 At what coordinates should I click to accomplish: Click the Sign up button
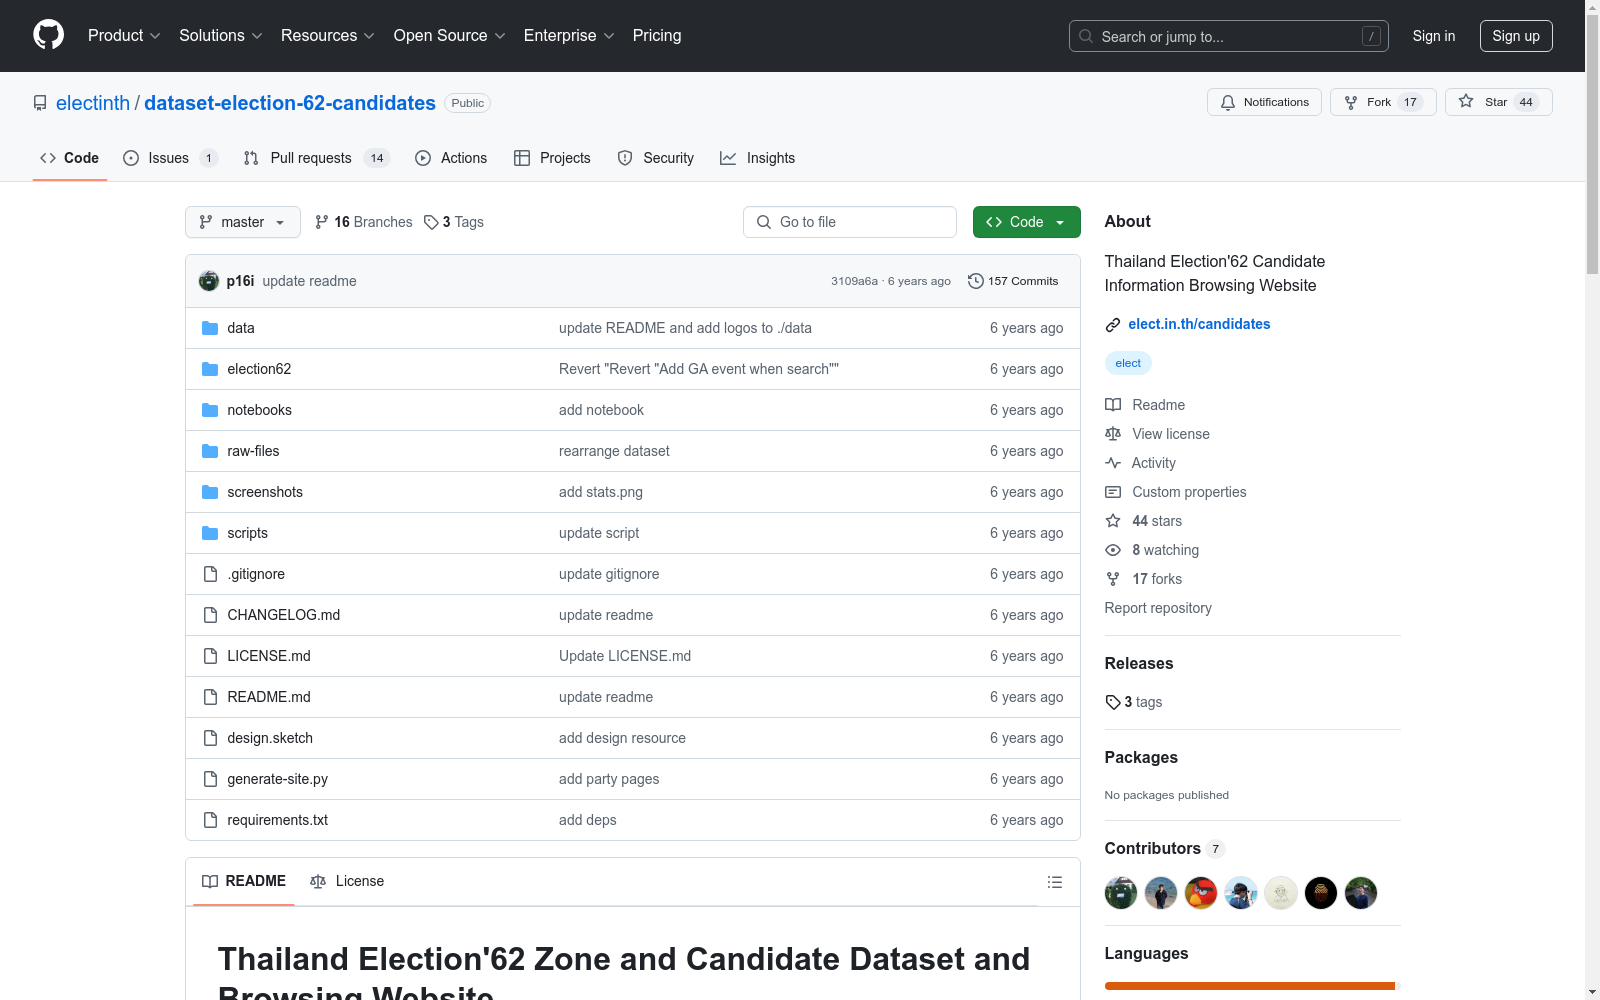[x=1516, y=36]
